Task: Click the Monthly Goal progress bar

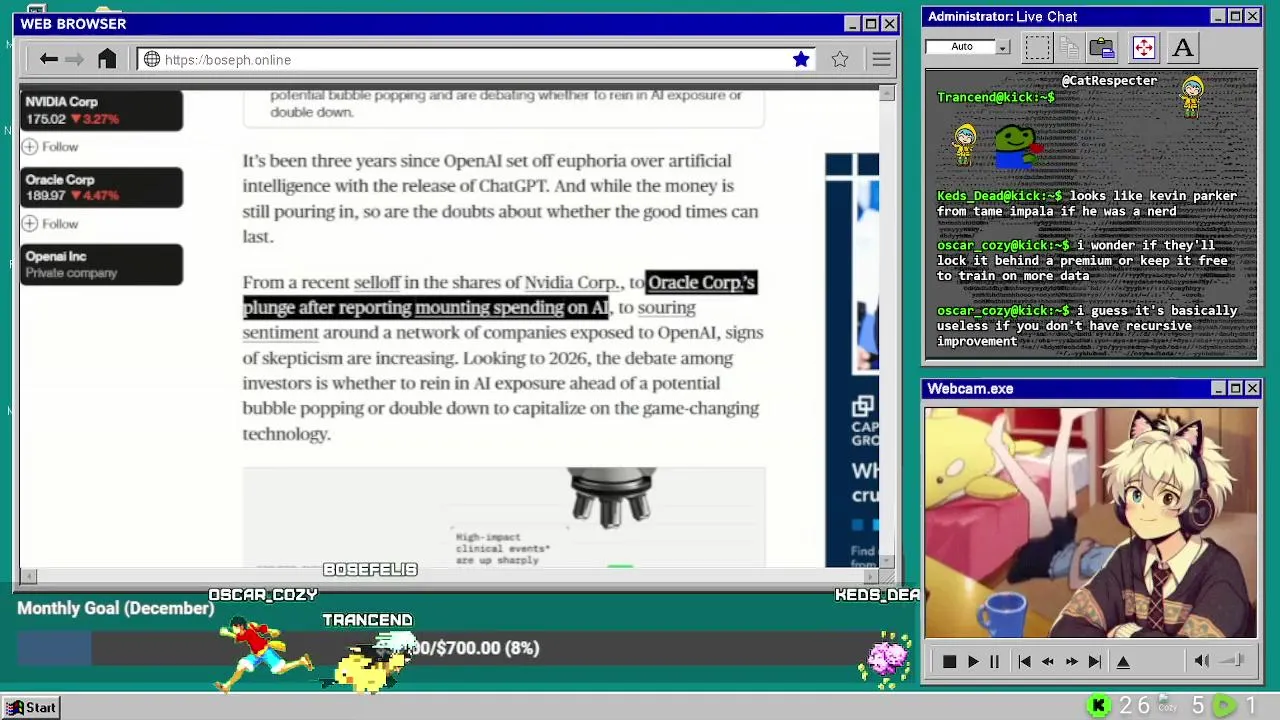Action: (x=463, y=648)
